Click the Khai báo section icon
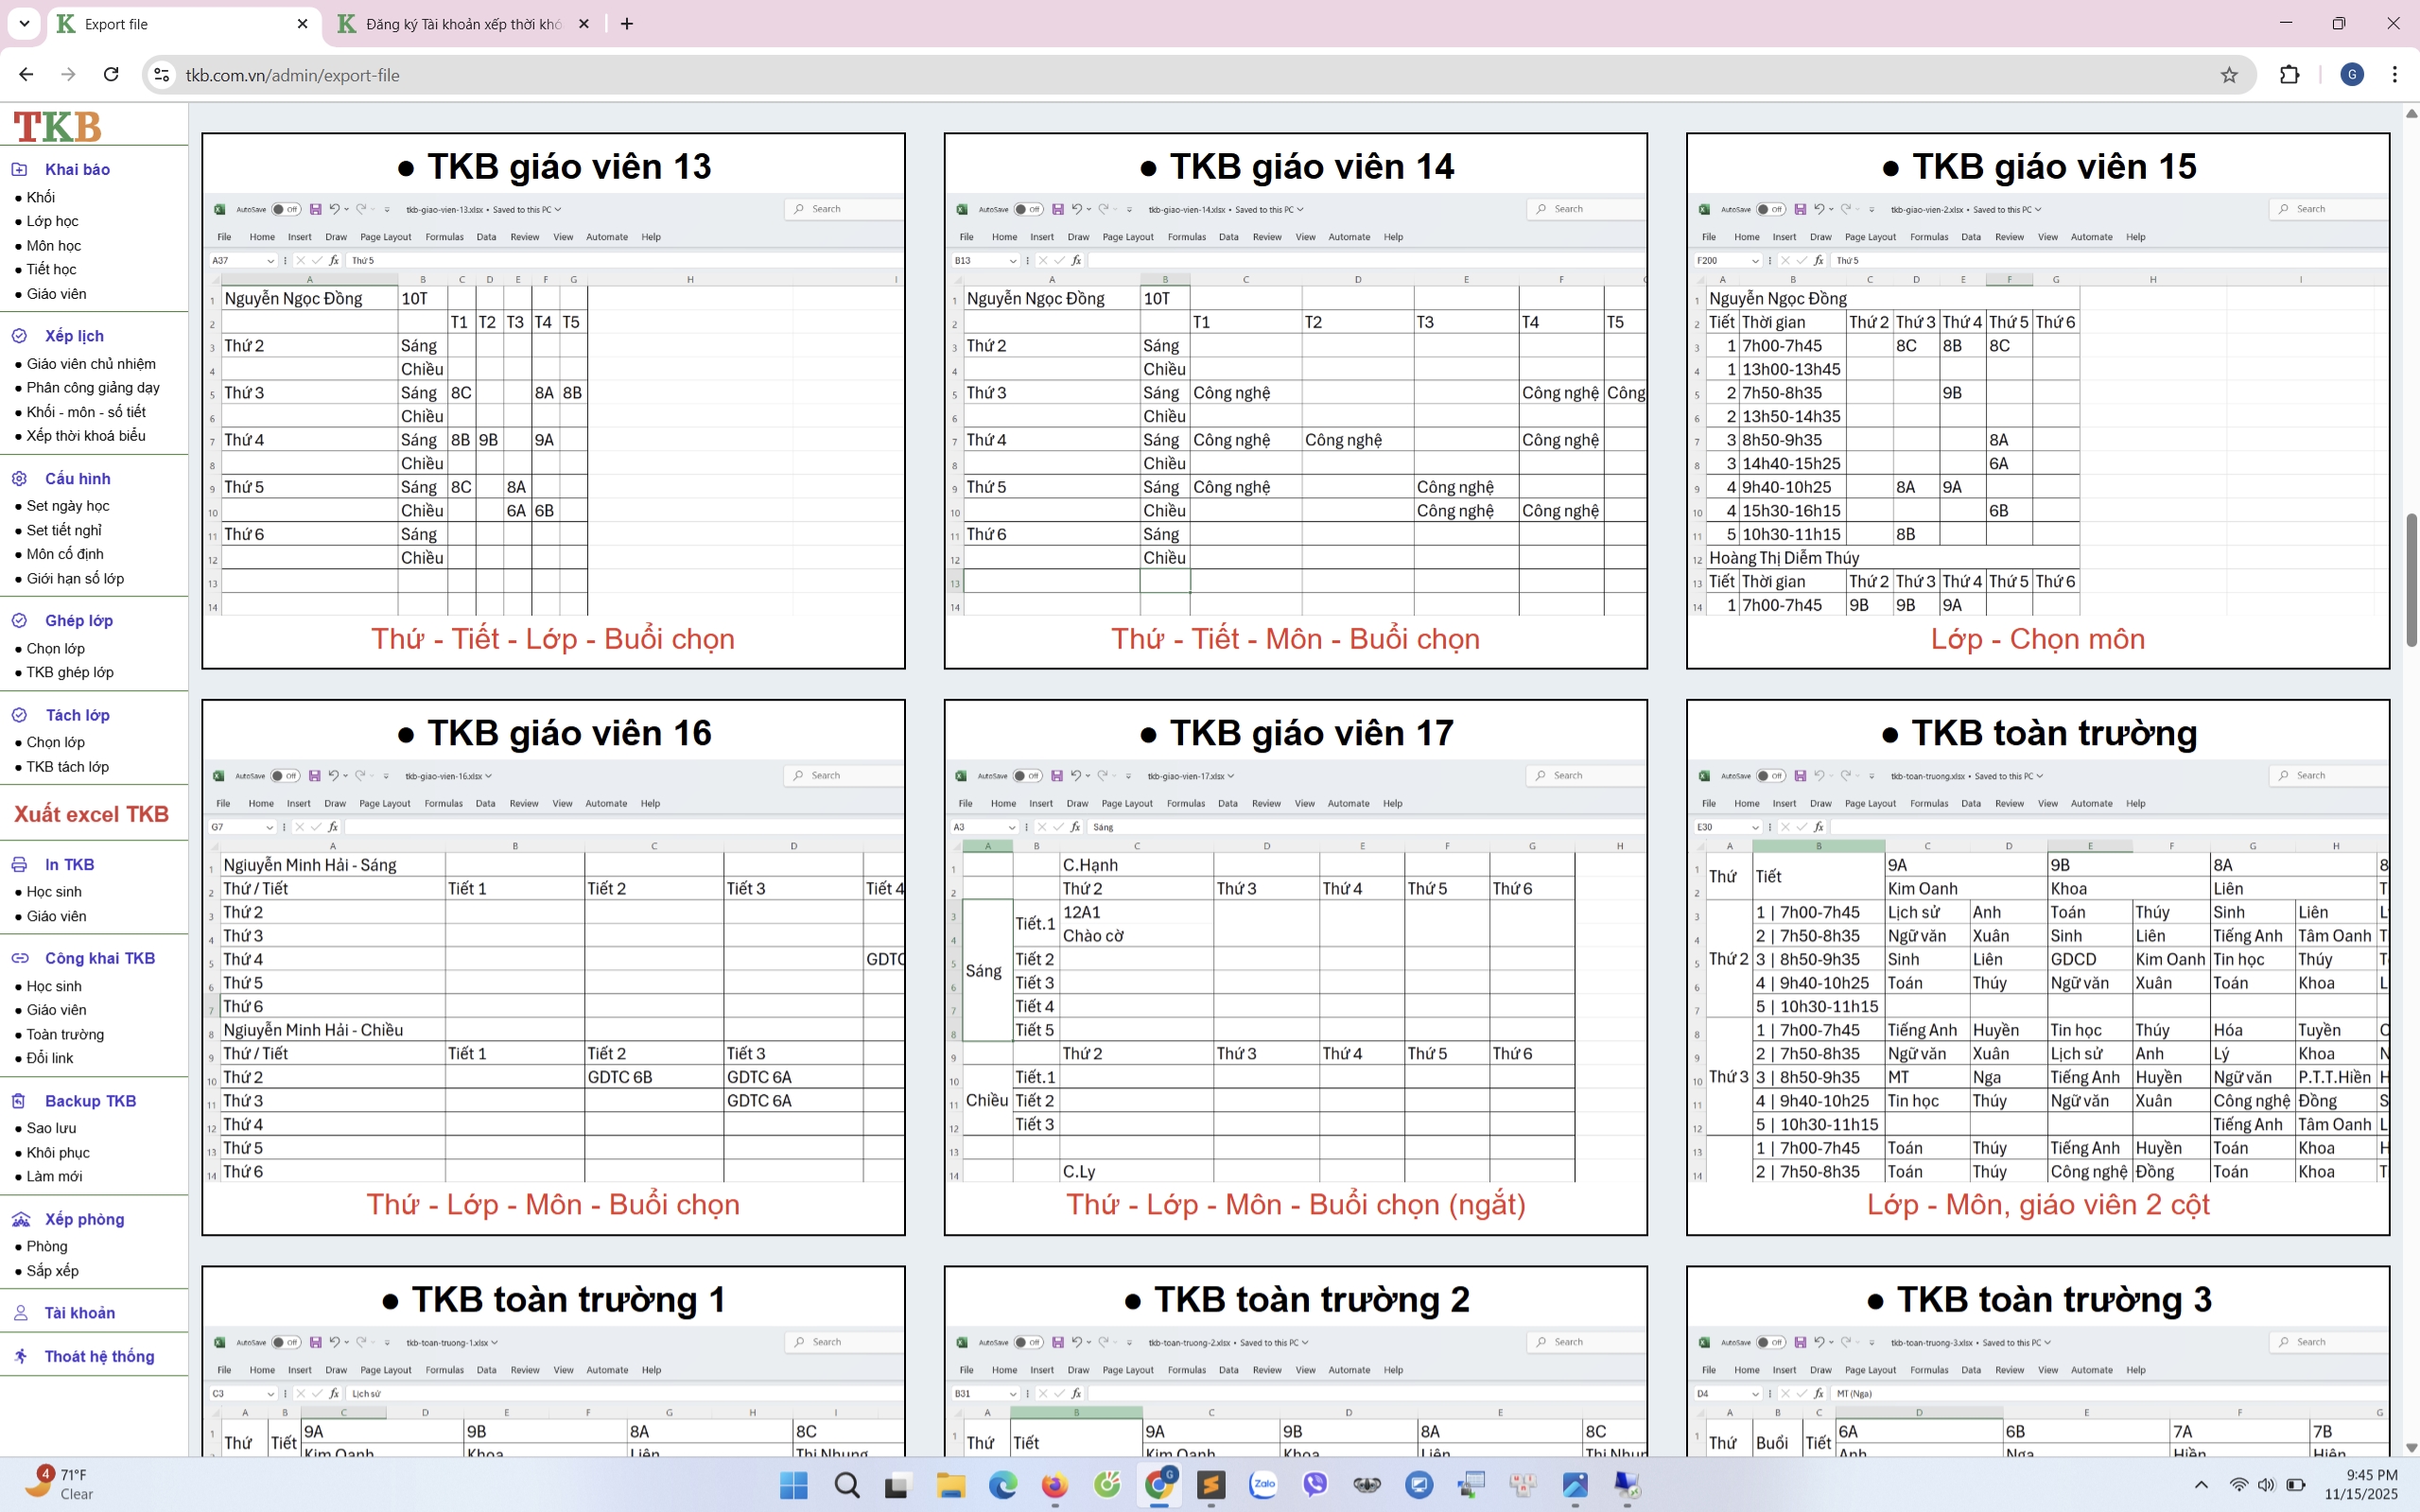The height and width of the screenshot is (1512, 2420). click(x=19, y=169)
